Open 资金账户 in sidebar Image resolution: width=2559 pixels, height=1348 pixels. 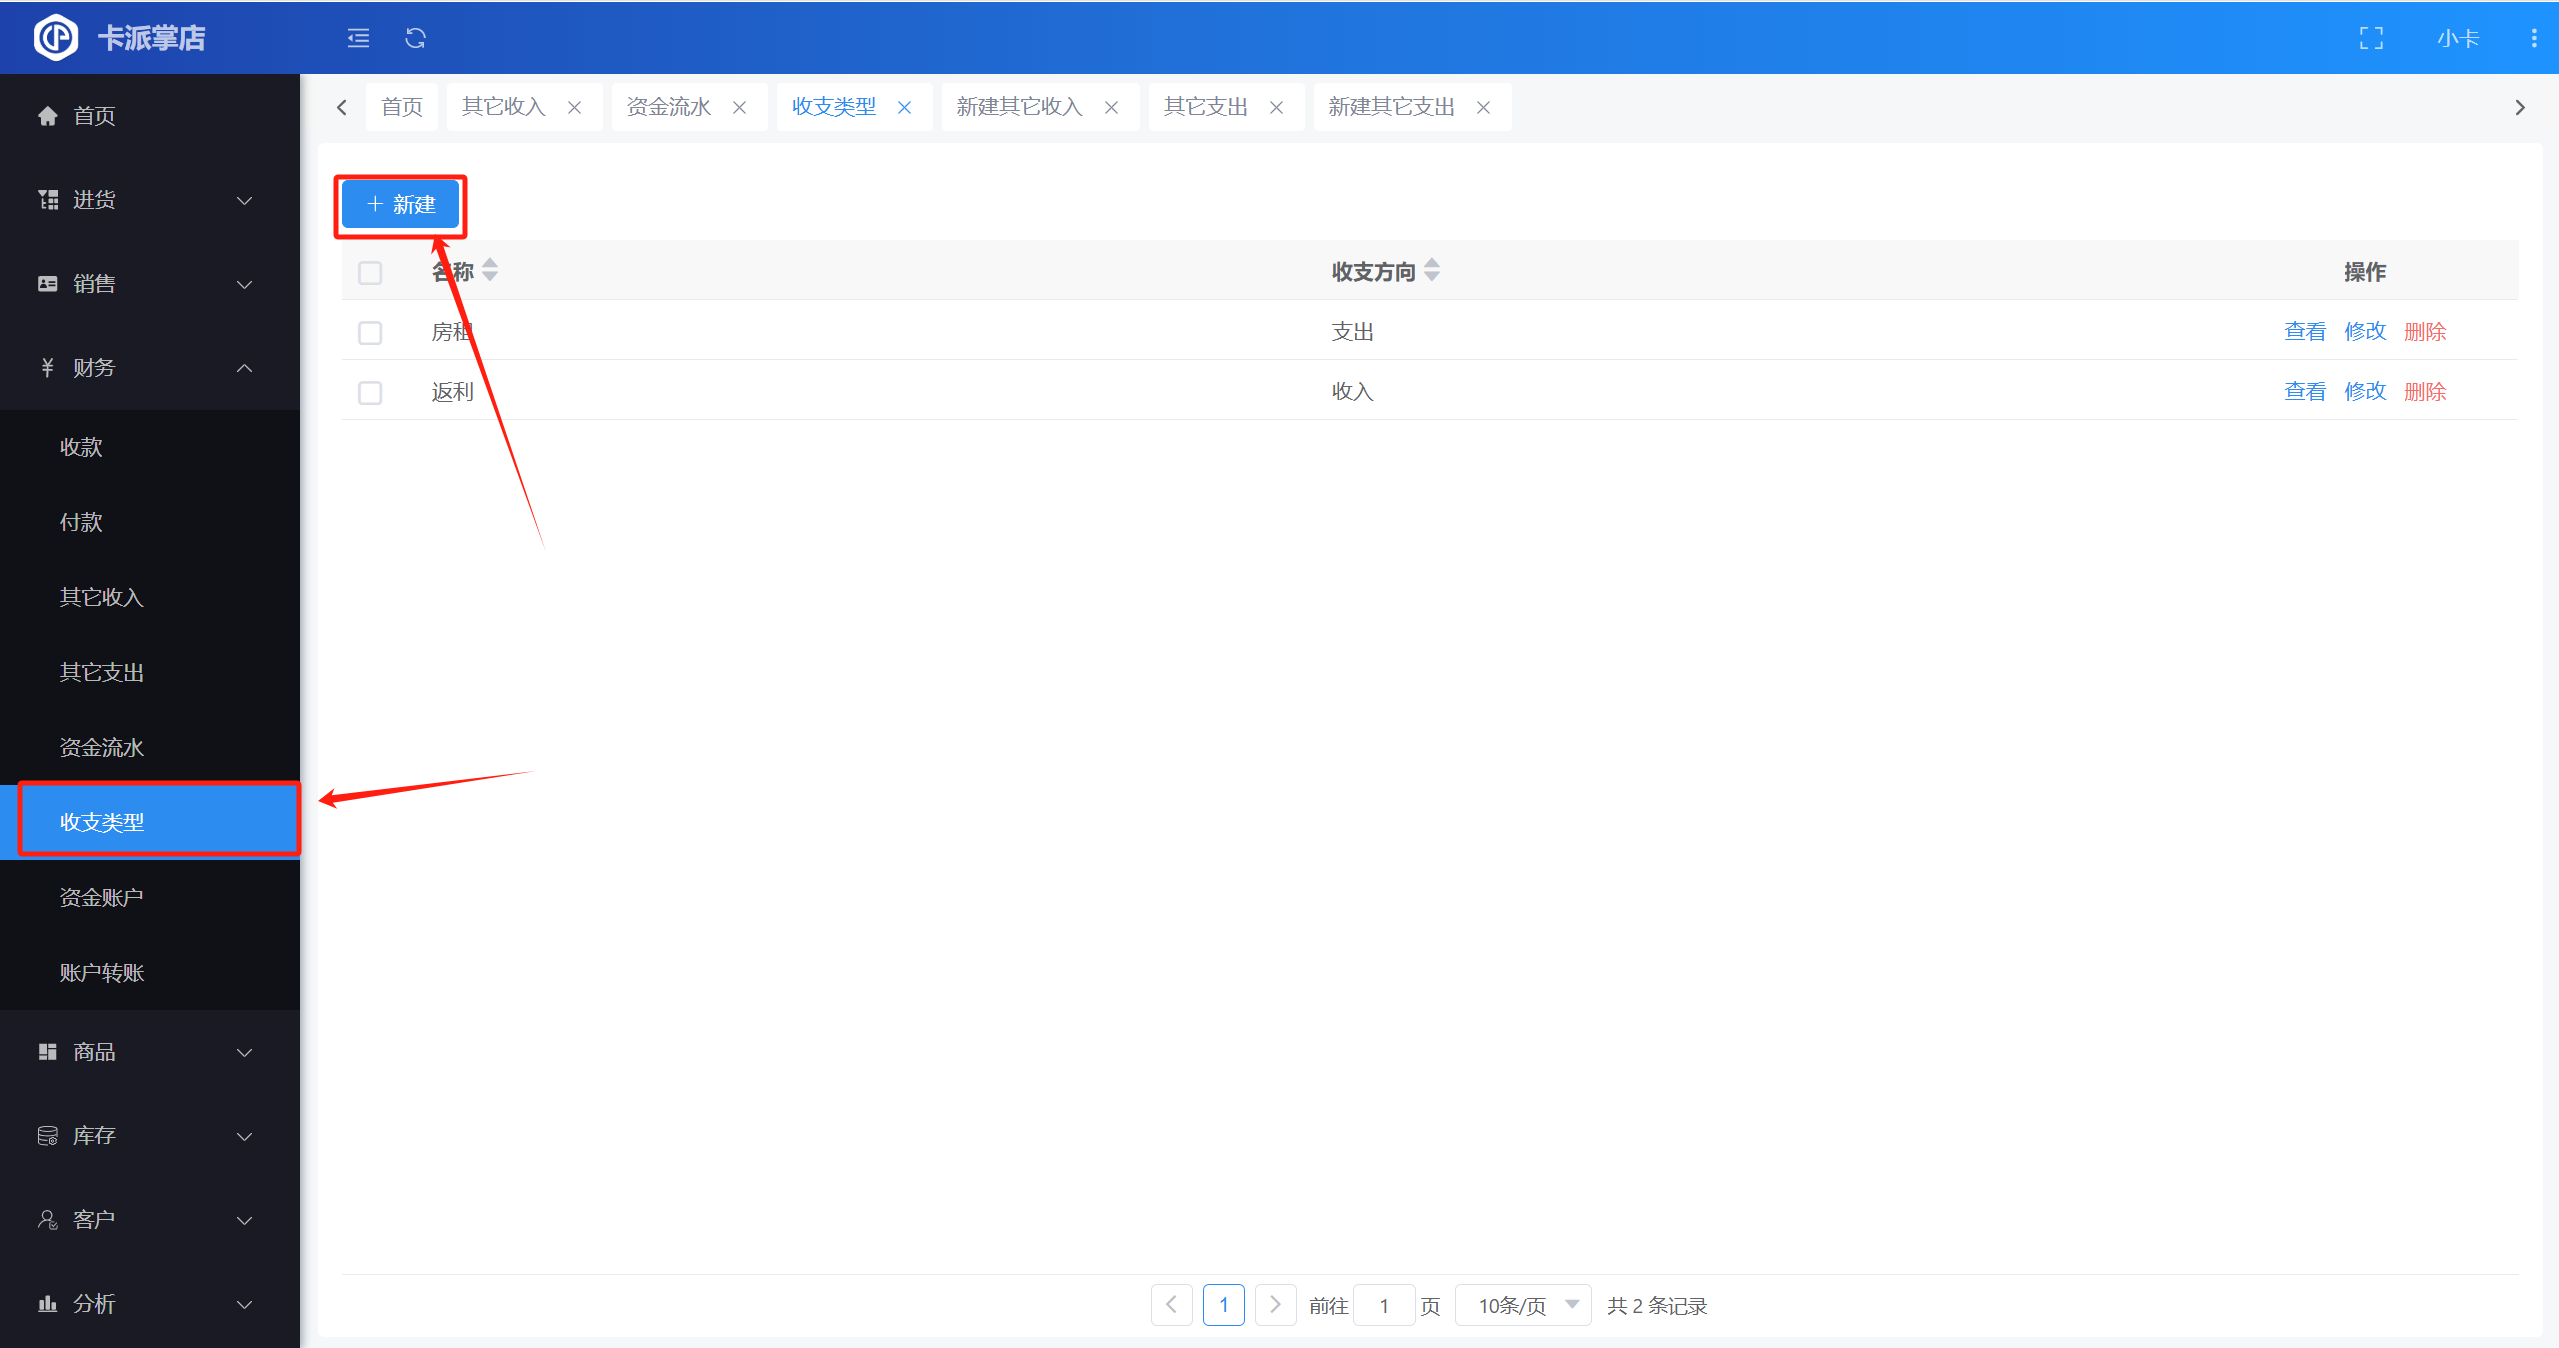coord(102,897)
